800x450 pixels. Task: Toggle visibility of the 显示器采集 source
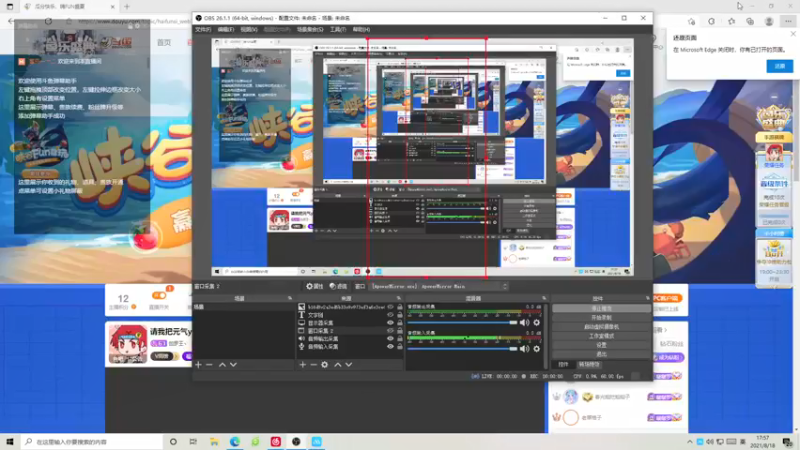click(390, 322)
